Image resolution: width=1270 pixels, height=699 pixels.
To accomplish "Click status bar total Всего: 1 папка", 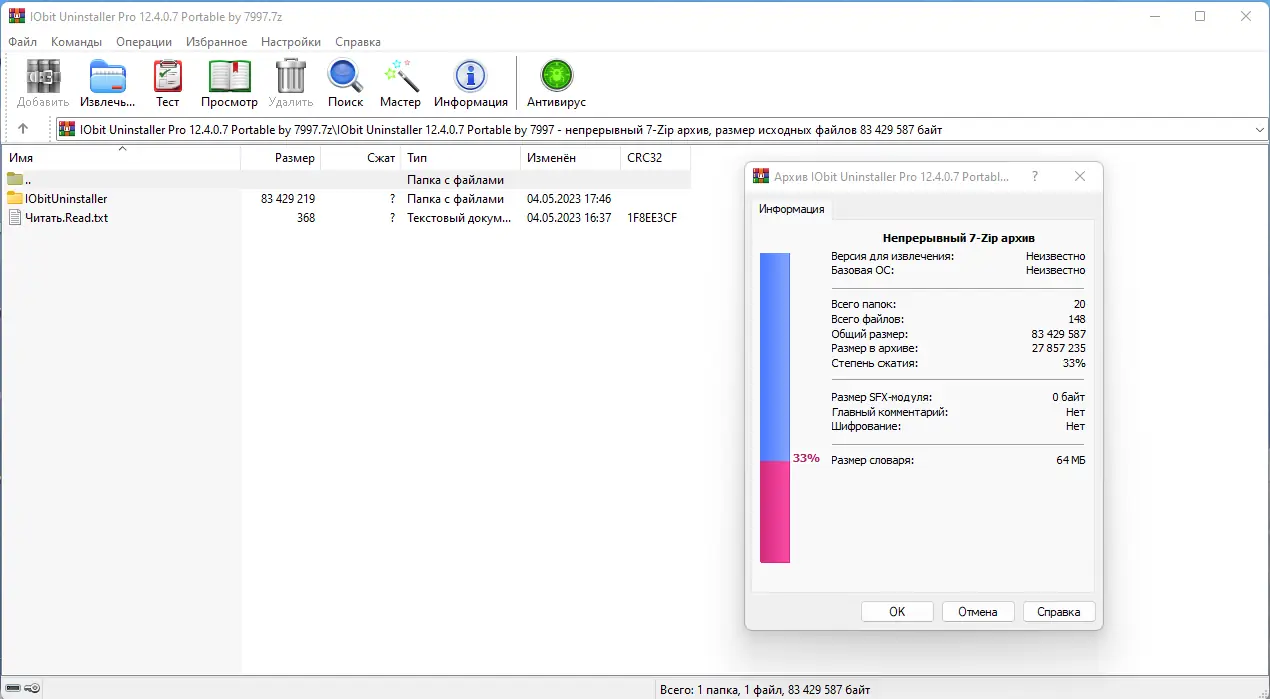I will coord(764,689).
